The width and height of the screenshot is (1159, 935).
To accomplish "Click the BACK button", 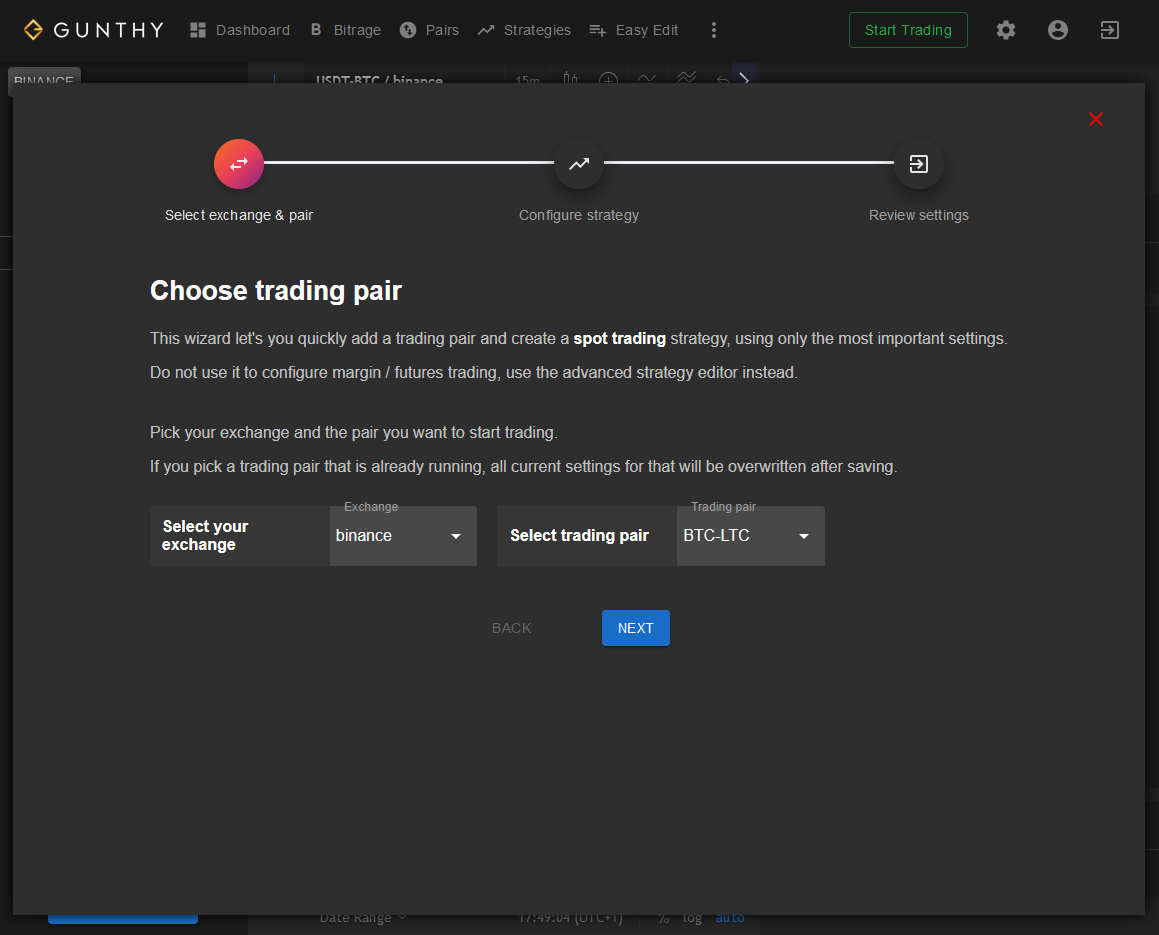I will pos(511,628).
